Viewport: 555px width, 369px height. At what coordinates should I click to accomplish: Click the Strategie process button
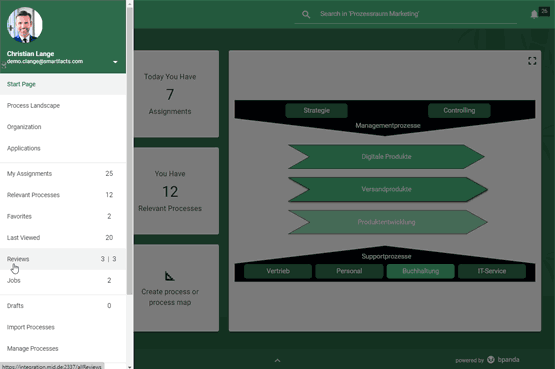(316, 110)
